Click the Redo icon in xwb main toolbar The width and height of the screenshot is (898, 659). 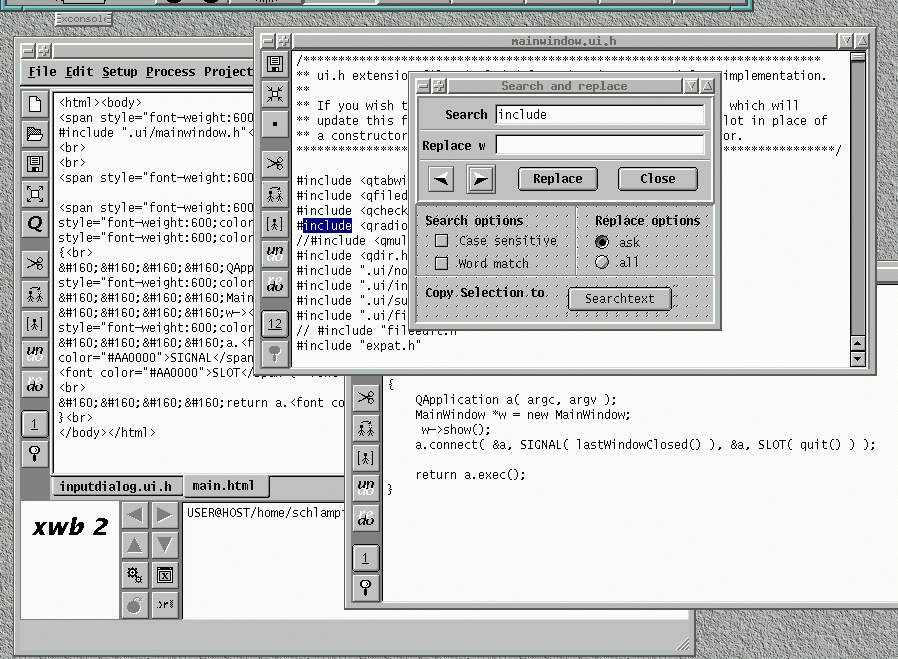(35, 384)
